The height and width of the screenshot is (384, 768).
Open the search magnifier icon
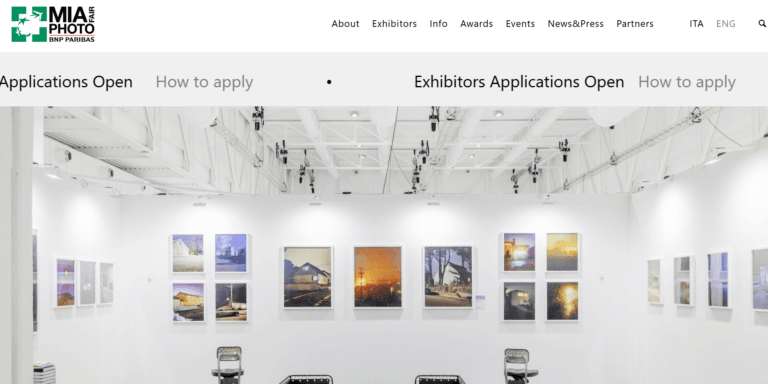point(762,24)
